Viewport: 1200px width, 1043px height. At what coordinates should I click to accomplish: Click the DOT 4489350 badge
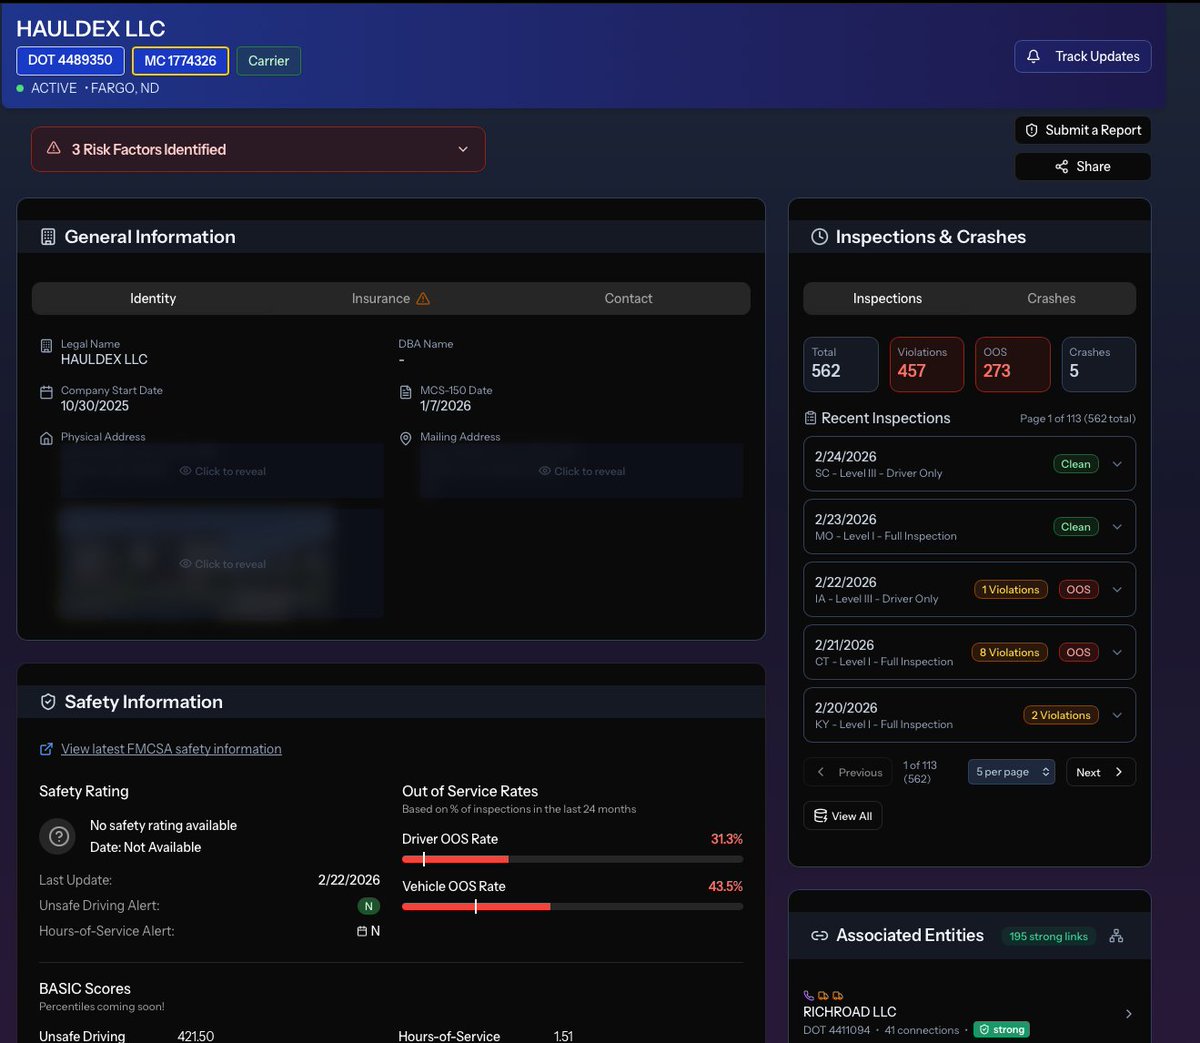70,60
